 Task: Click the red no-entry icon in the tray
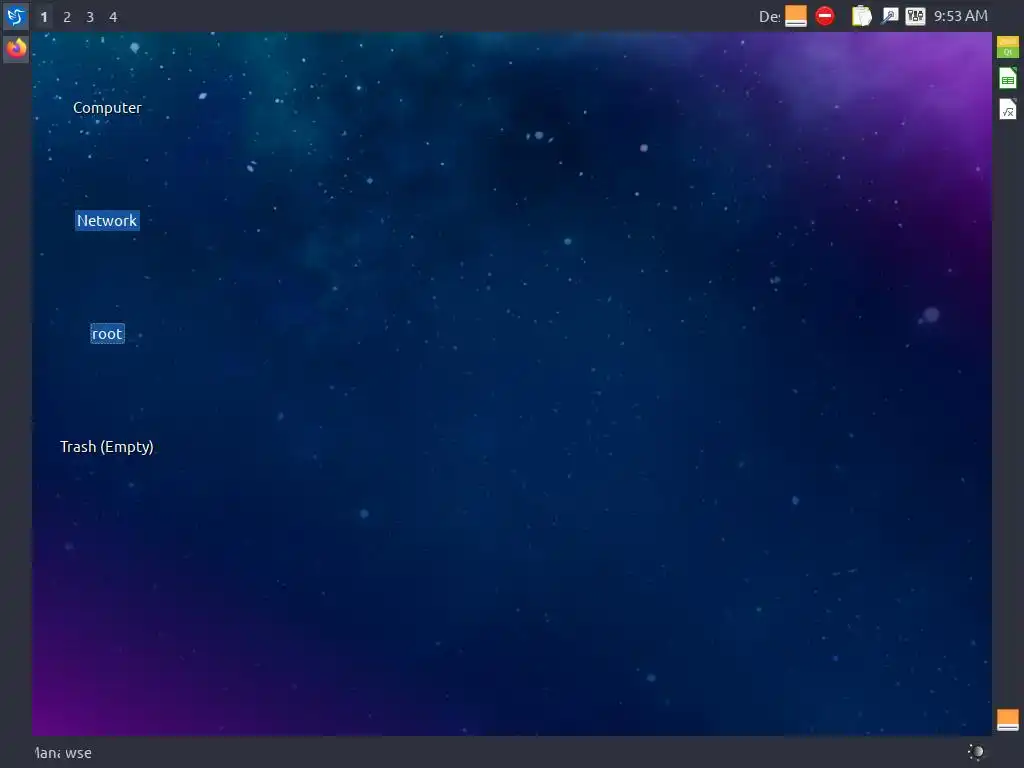click(x=825, y=16)
